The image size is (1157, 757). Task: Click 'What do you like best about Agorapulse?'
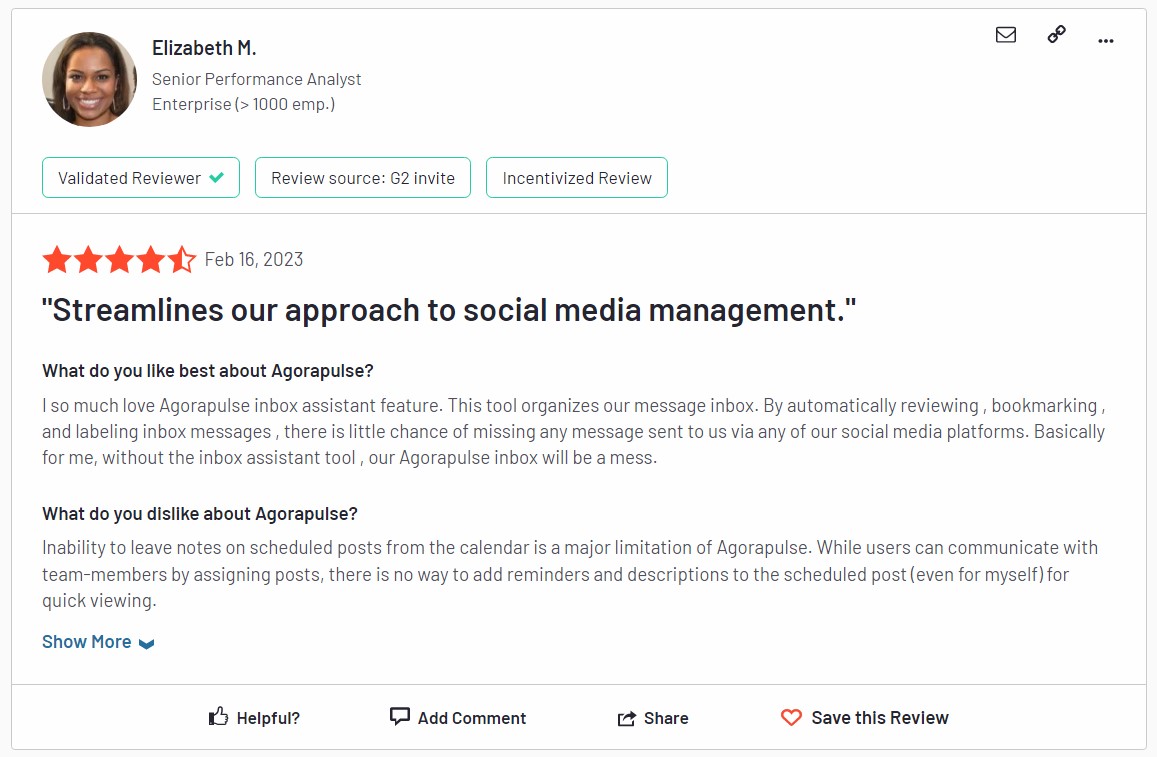208,370
